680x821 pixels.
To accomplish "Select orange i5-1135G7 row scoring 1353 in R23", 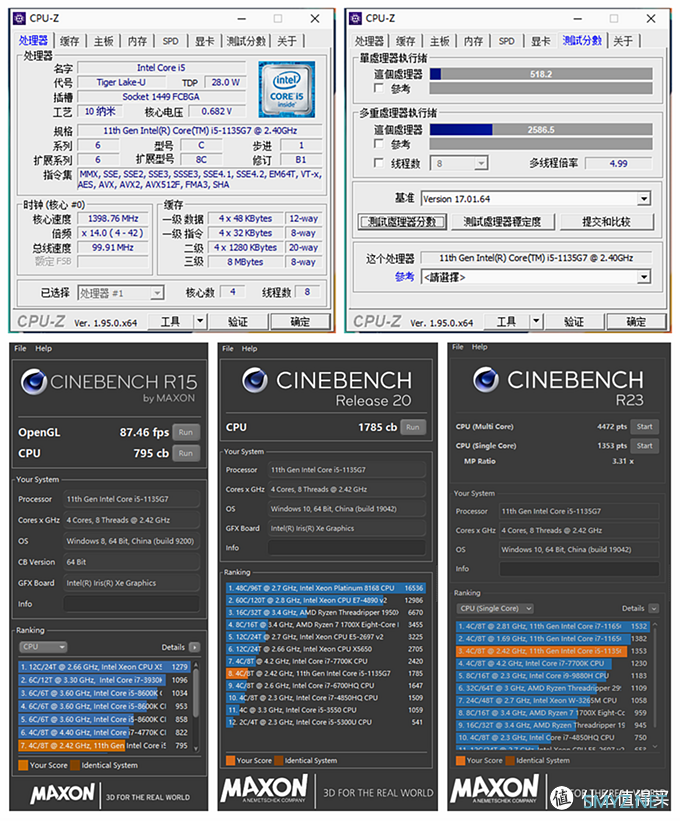I will pyautogui.click(x=553, y=651).
